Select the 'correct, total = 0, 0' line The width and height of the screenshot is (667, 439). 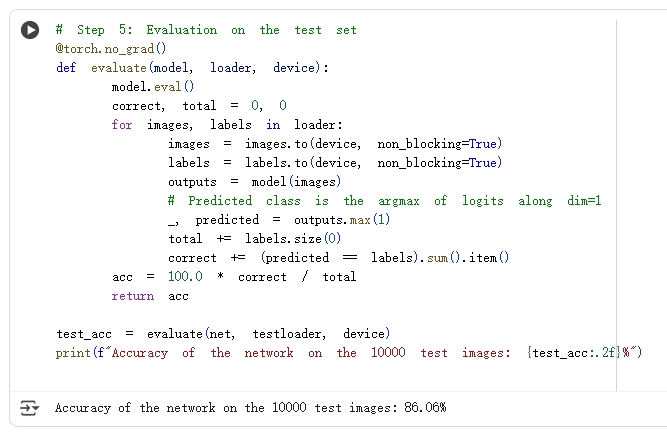pyautogui.click(x=199, y=106)
